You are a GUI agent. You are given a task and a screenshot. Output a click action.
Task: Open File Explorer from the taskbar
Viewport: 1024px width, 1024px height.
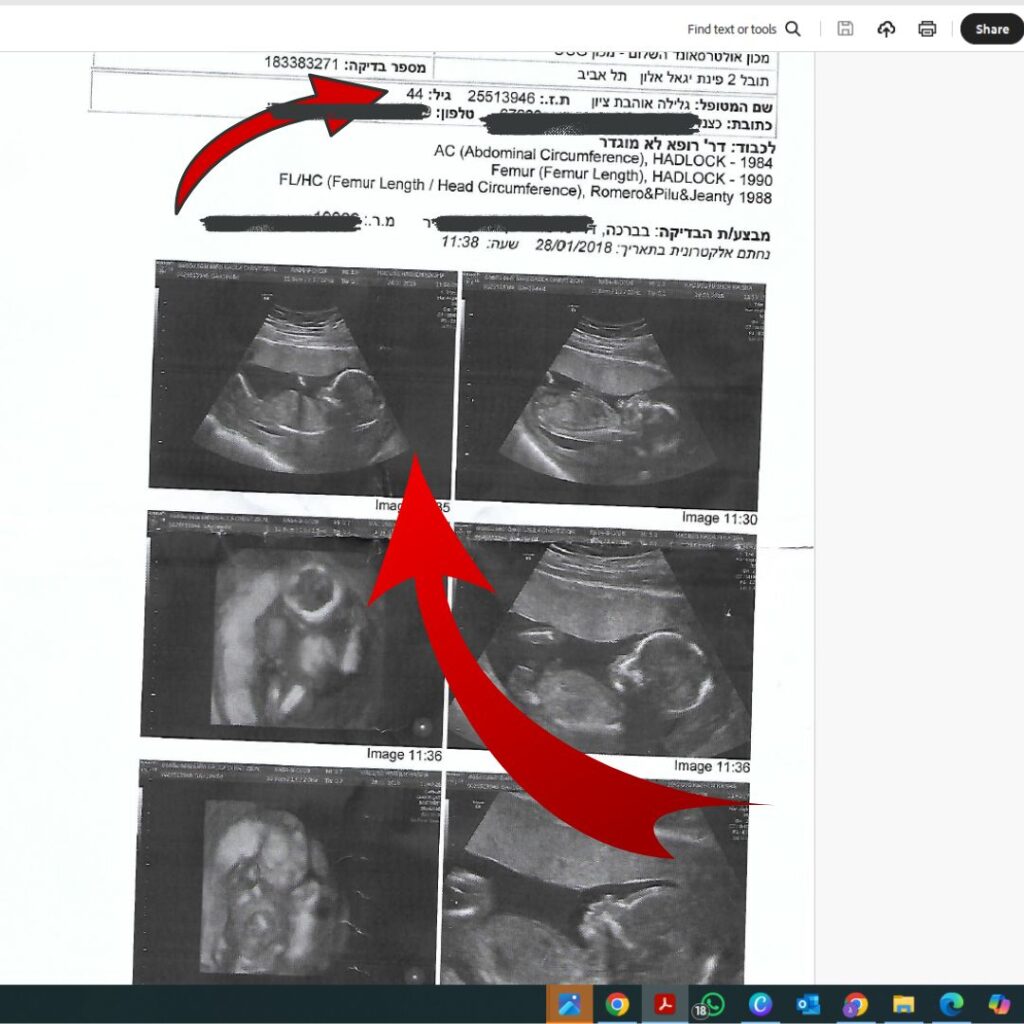[903, 1004]
